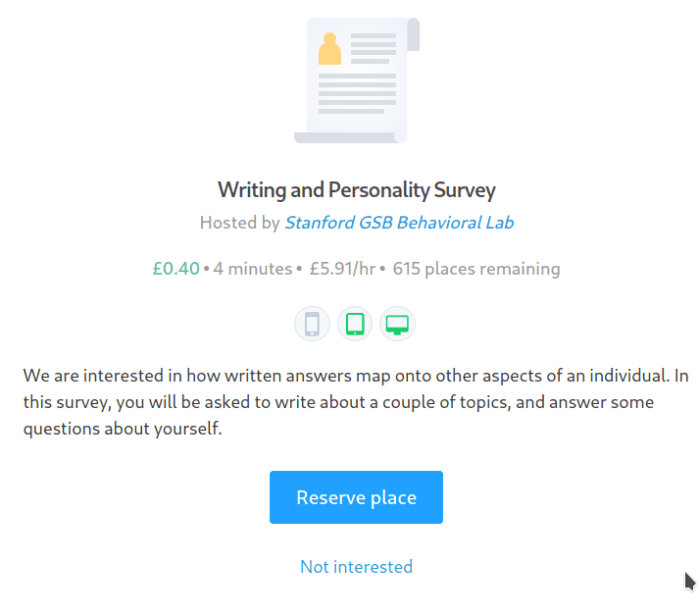Click the Writing and Personality Survey title
This screenshot has width=700, height=616.
coord(357,190)
